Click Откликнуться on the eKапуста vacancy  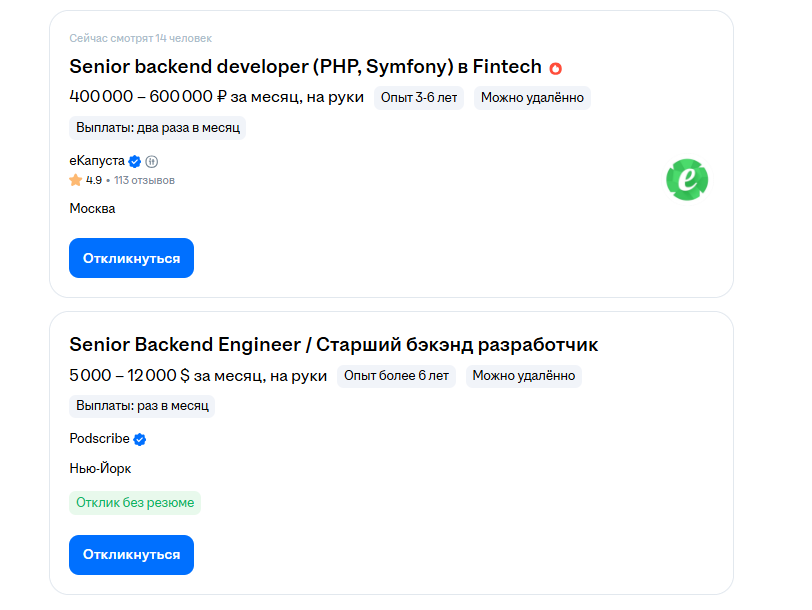pos(131,257)
